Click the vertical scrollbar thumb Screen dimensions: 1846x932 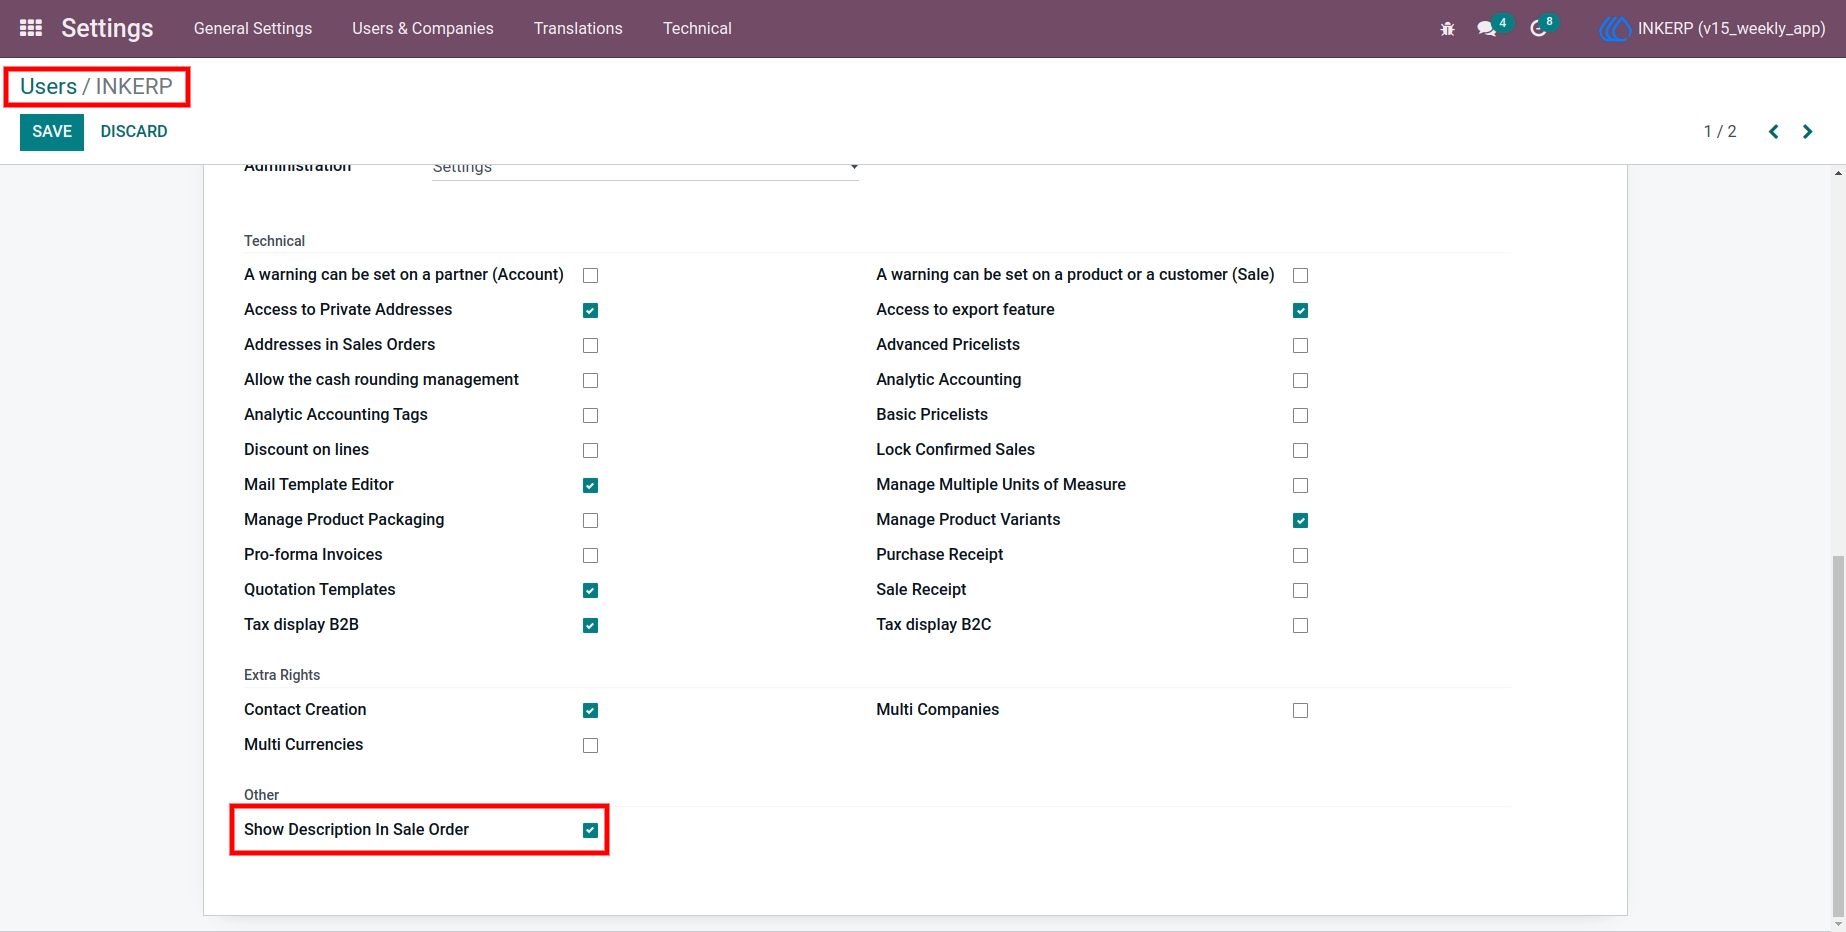click(1838, 735)
